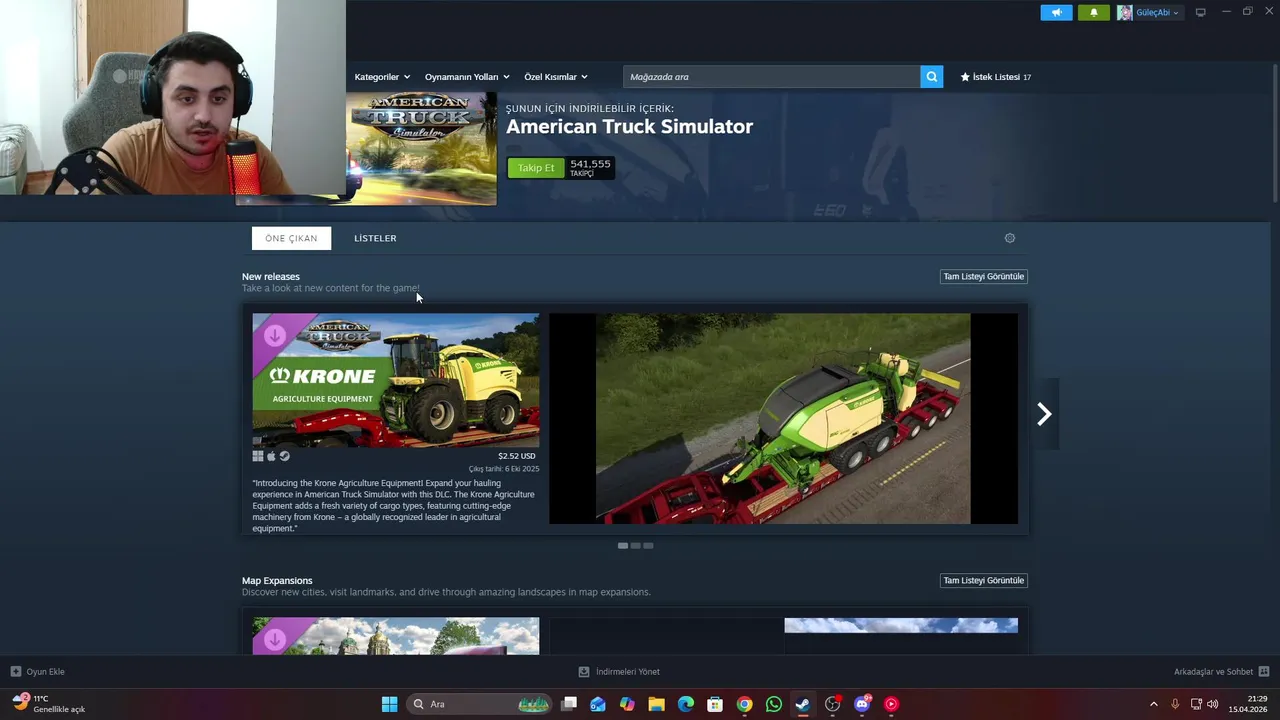Click the Windows platform icon under Krone

tap(258, 456)
